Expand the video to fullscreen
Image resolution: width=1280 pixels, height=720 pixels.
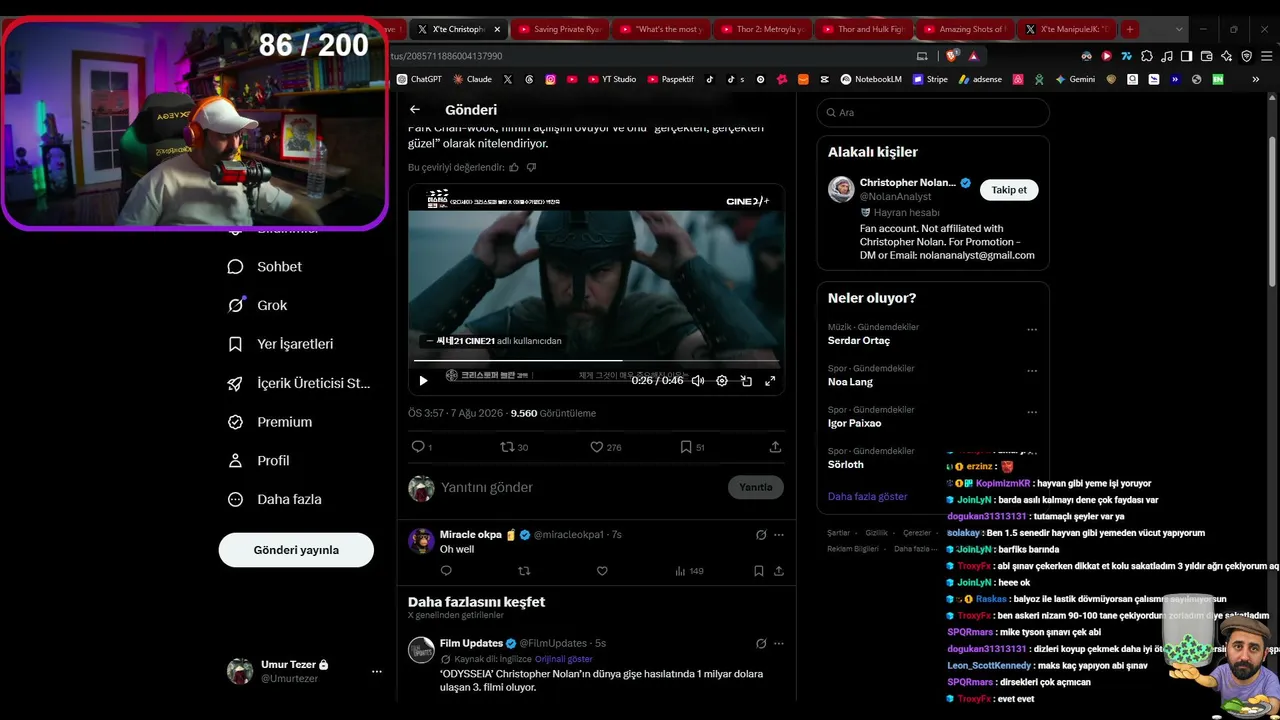(770, 381)
